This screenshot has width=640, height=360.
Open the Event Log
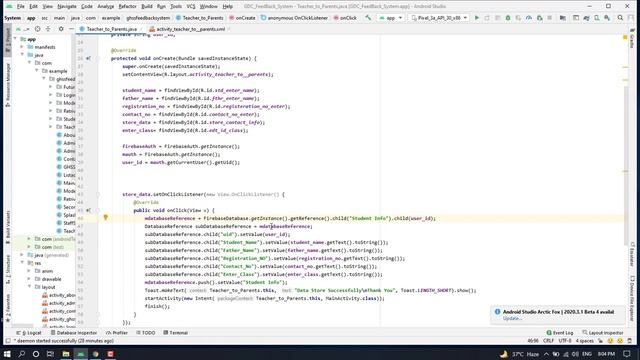point(560,333)
